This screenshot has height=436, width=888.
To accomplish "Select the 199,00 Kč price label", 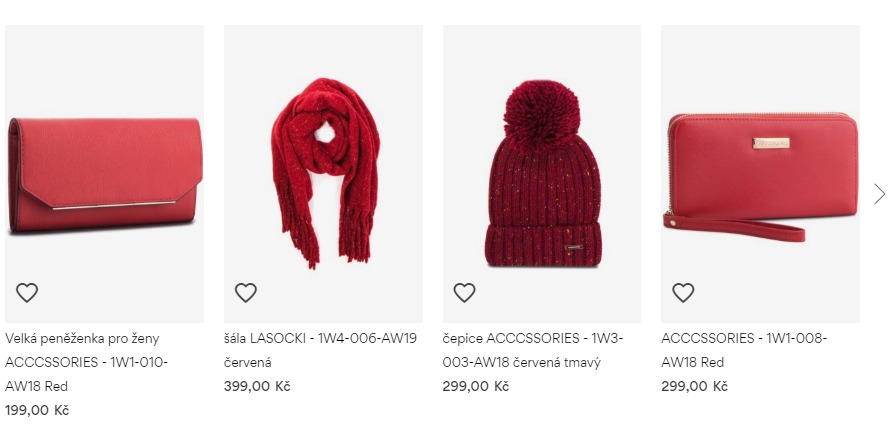I will 37,411.
